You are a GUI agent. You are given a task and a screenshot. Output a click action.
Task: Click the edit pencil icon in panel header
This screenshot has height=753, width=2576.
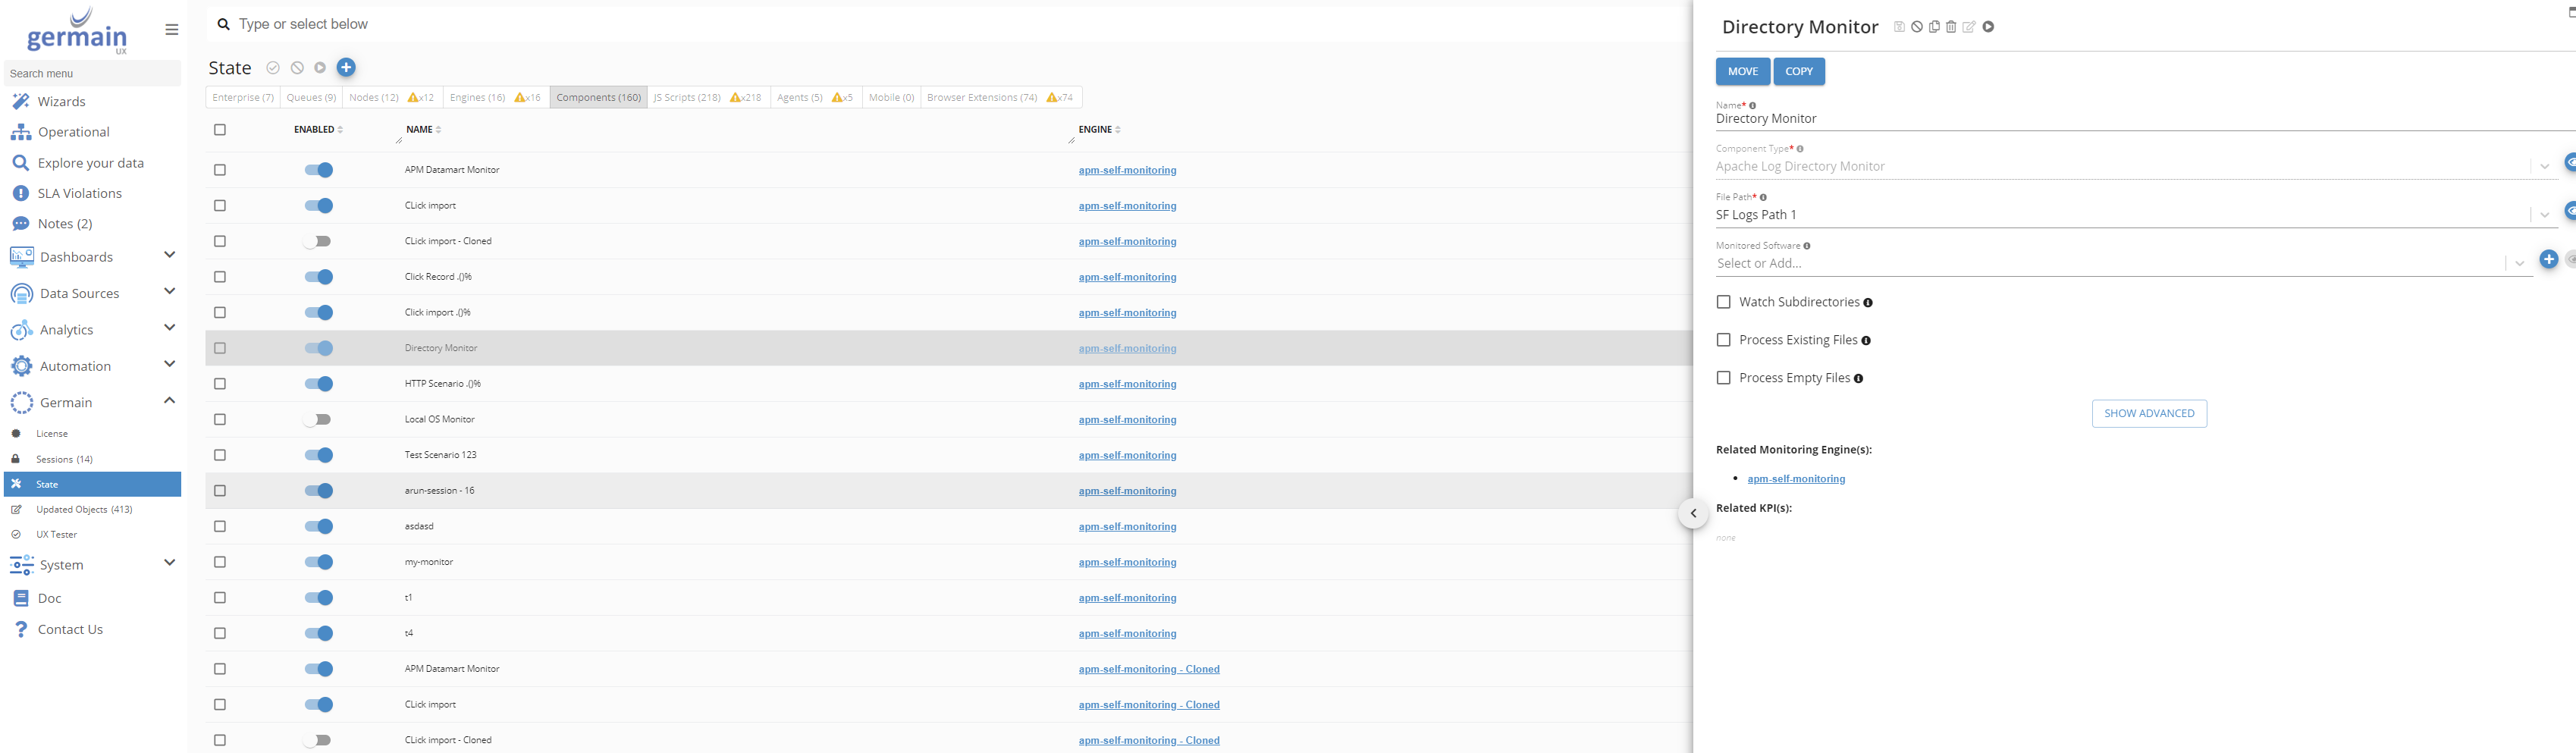[1969, 27]
